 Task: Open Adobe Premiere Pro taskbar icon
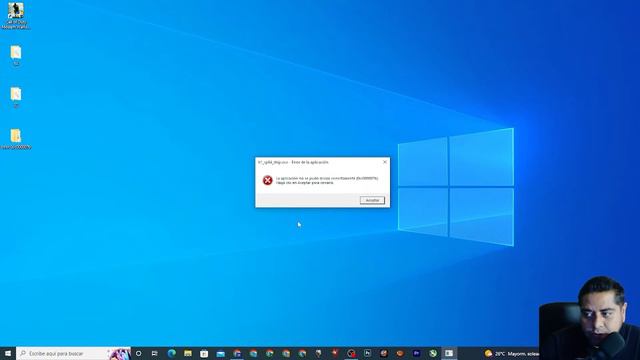[x=416, y=353]
